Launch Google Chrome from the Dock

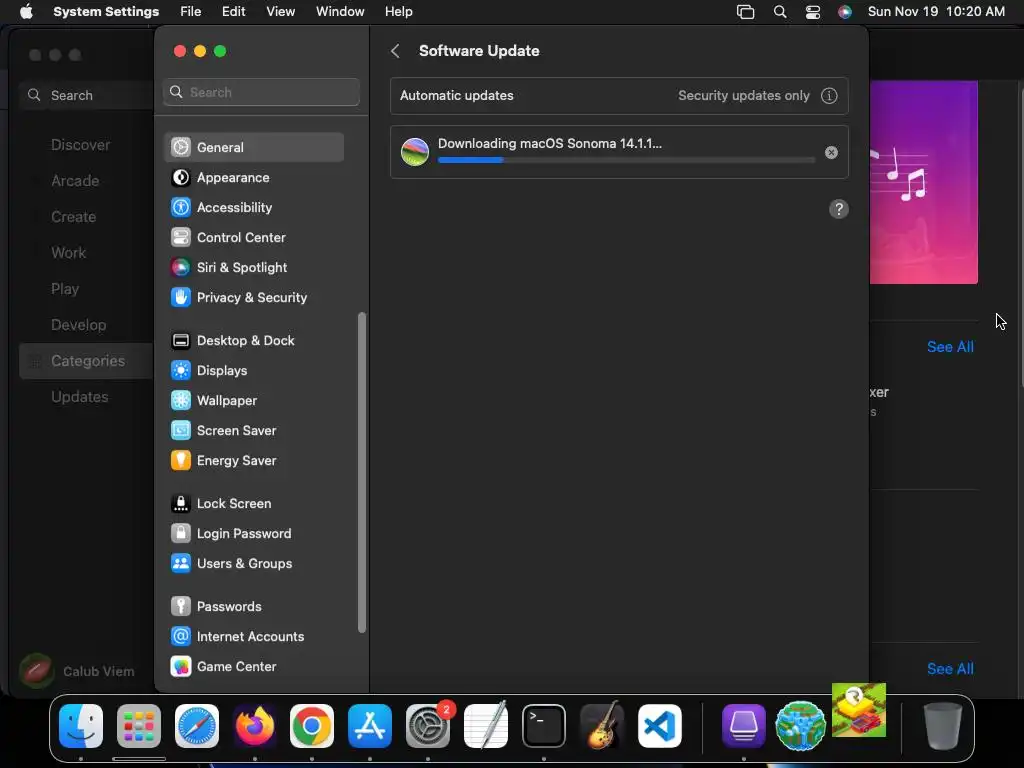[x=312, y=726]
